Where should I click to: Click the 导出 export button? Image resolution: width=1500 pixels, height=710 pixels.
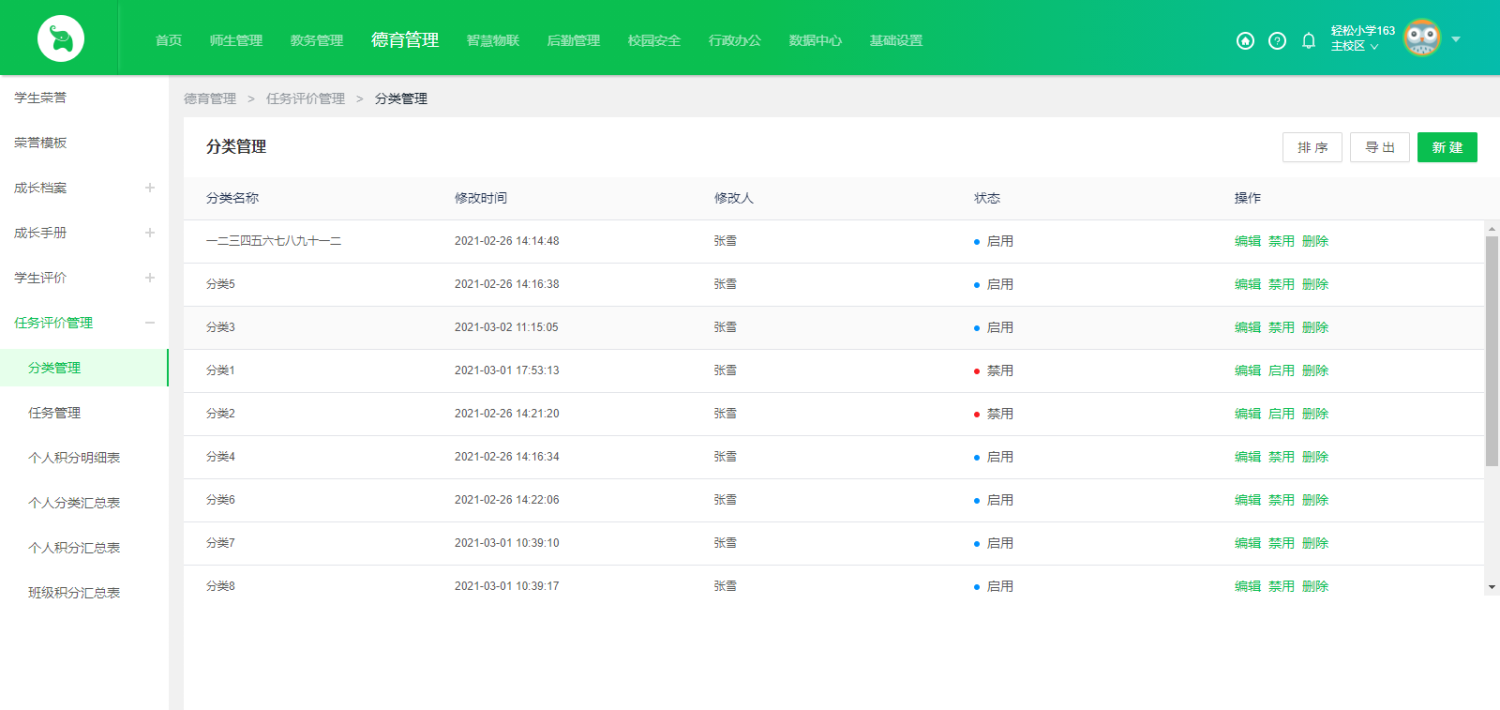point(1379,148)
